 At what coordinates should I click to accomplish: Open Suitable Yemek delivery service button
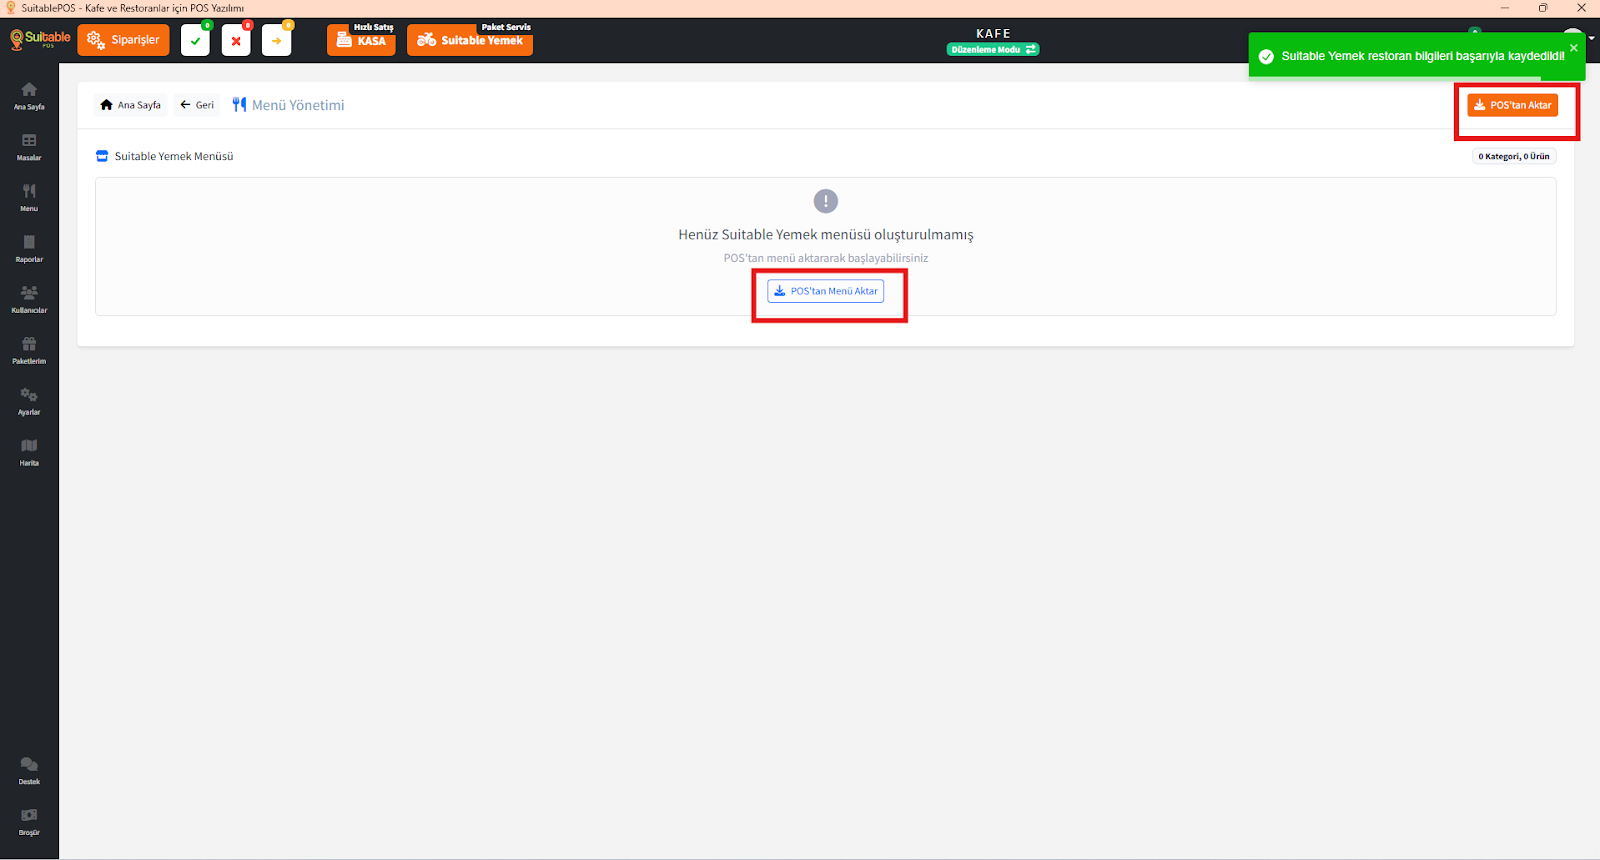pyautogui.click(x=470, y=40)
